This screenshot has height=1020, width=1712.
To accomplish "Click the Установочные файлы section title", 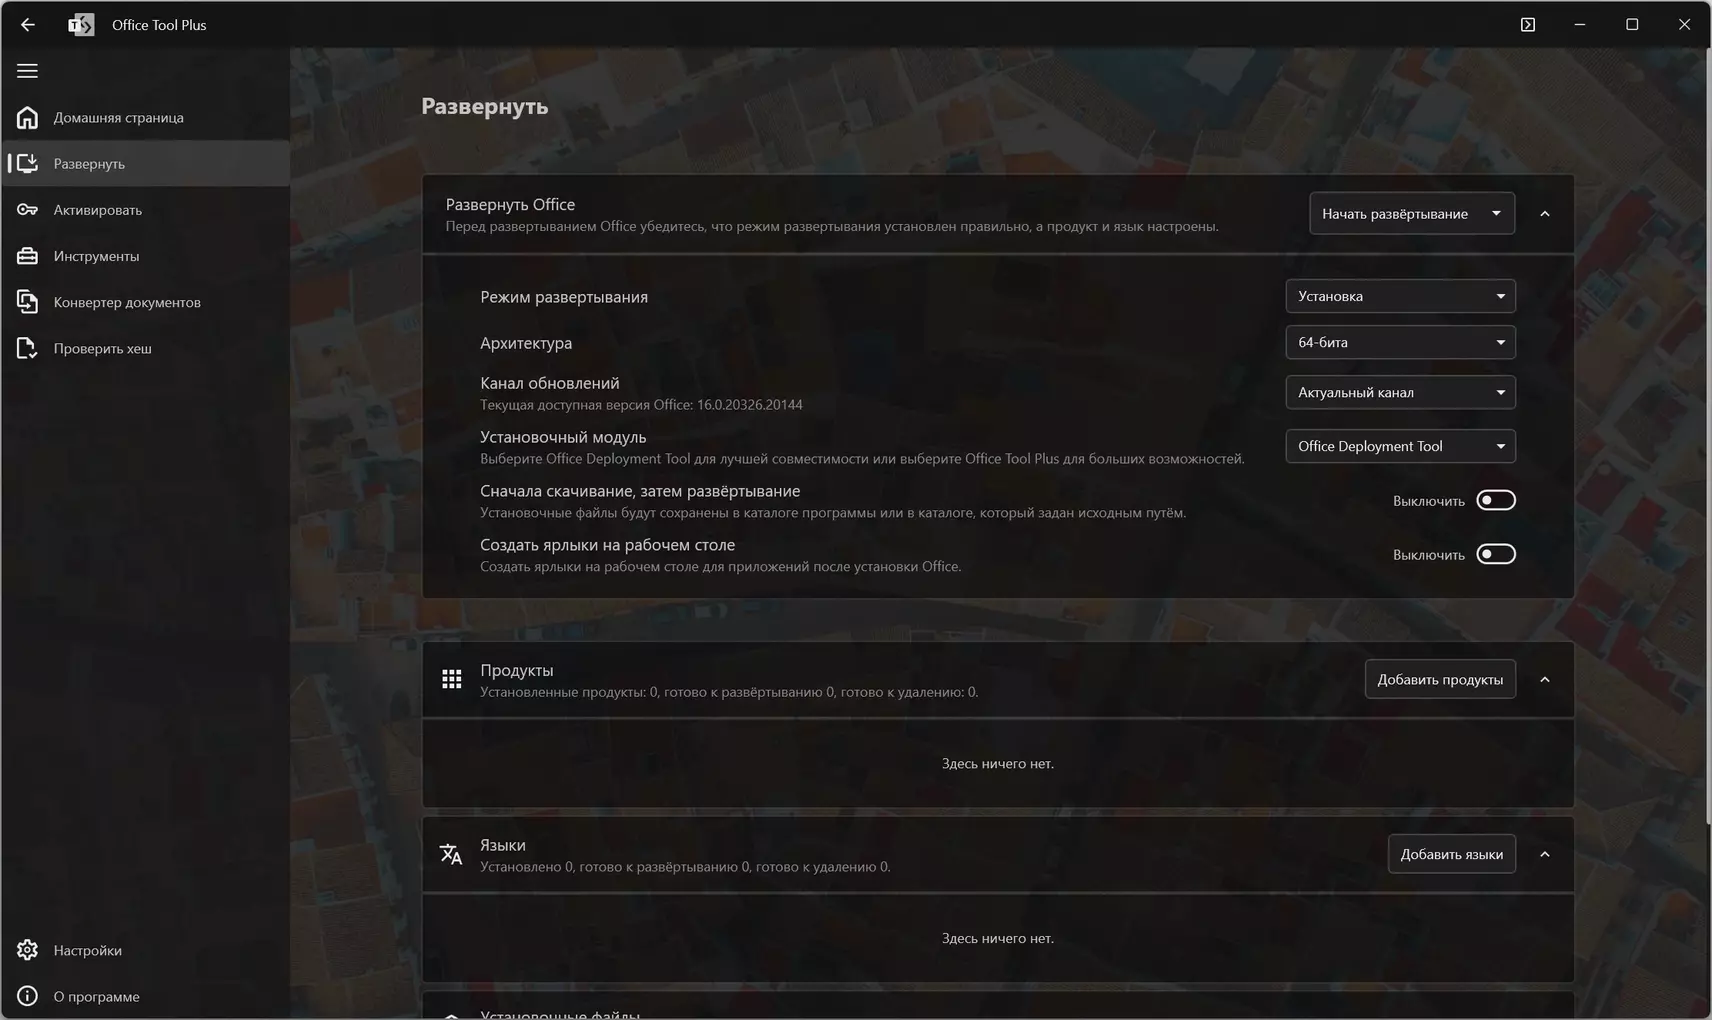I will pyautogui.click(x=560, y=1014).
